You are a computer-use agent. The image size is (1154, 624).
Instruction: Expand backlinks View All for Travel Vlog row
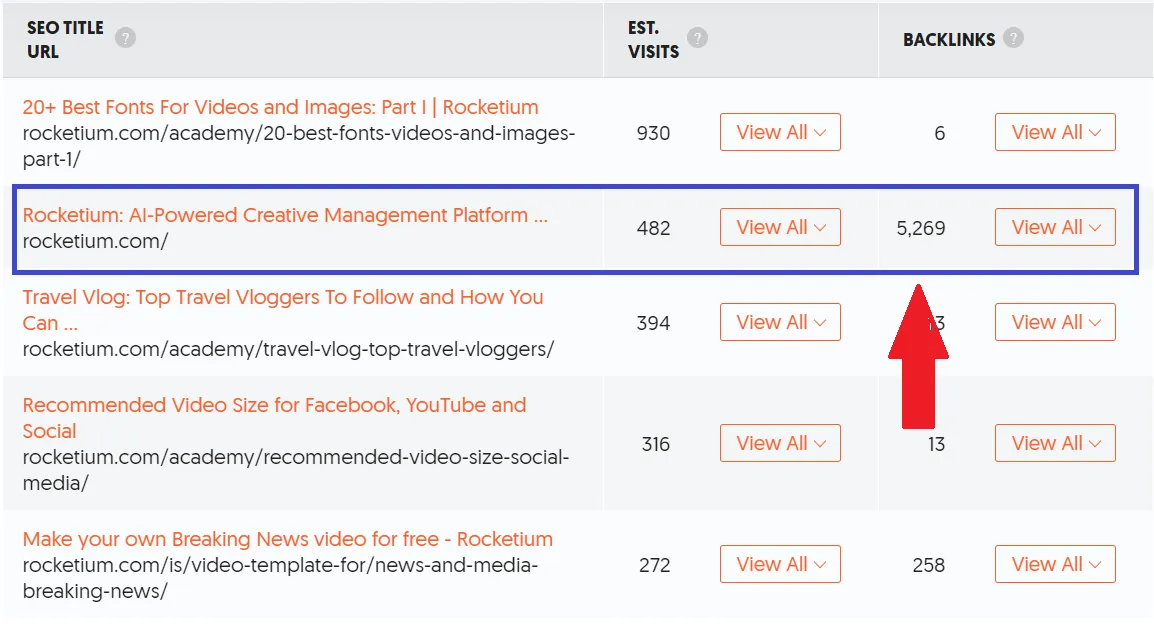1055,322
